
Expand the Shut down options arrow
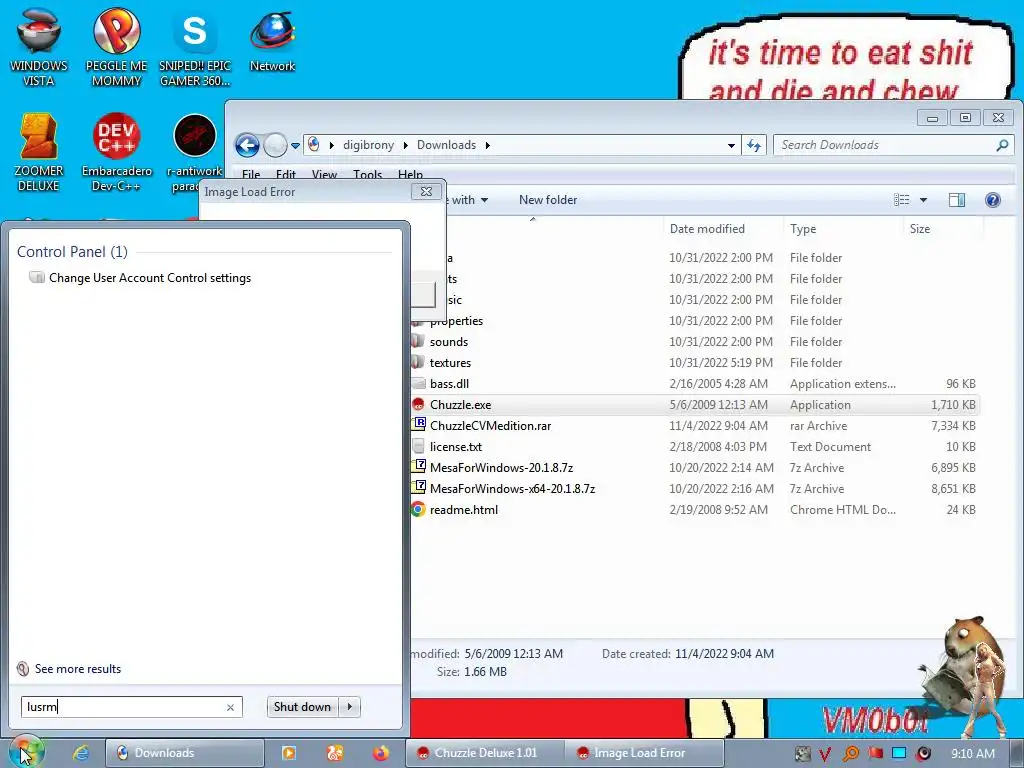pyautogui.click(x=350, y=707)
